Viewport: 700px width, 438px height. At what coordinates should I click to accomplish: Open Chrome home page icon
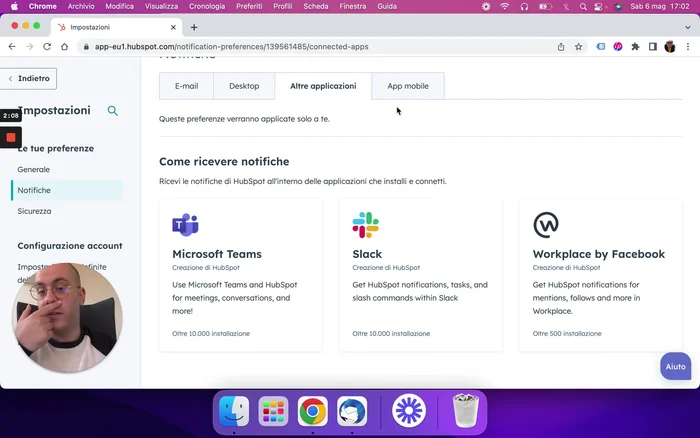(x=65, y=46)
